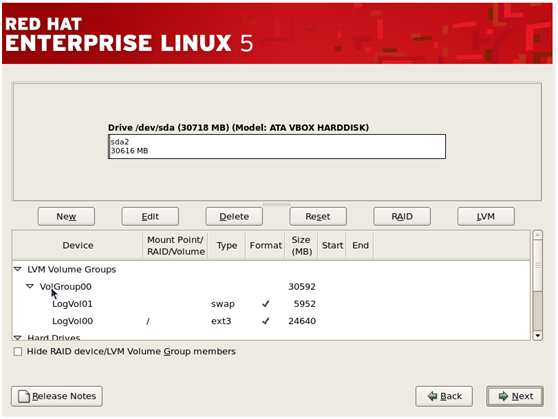558x419 pixels.
Task: Click the partition list scrollbar up arrow
Action: click(x=538, y=235)
